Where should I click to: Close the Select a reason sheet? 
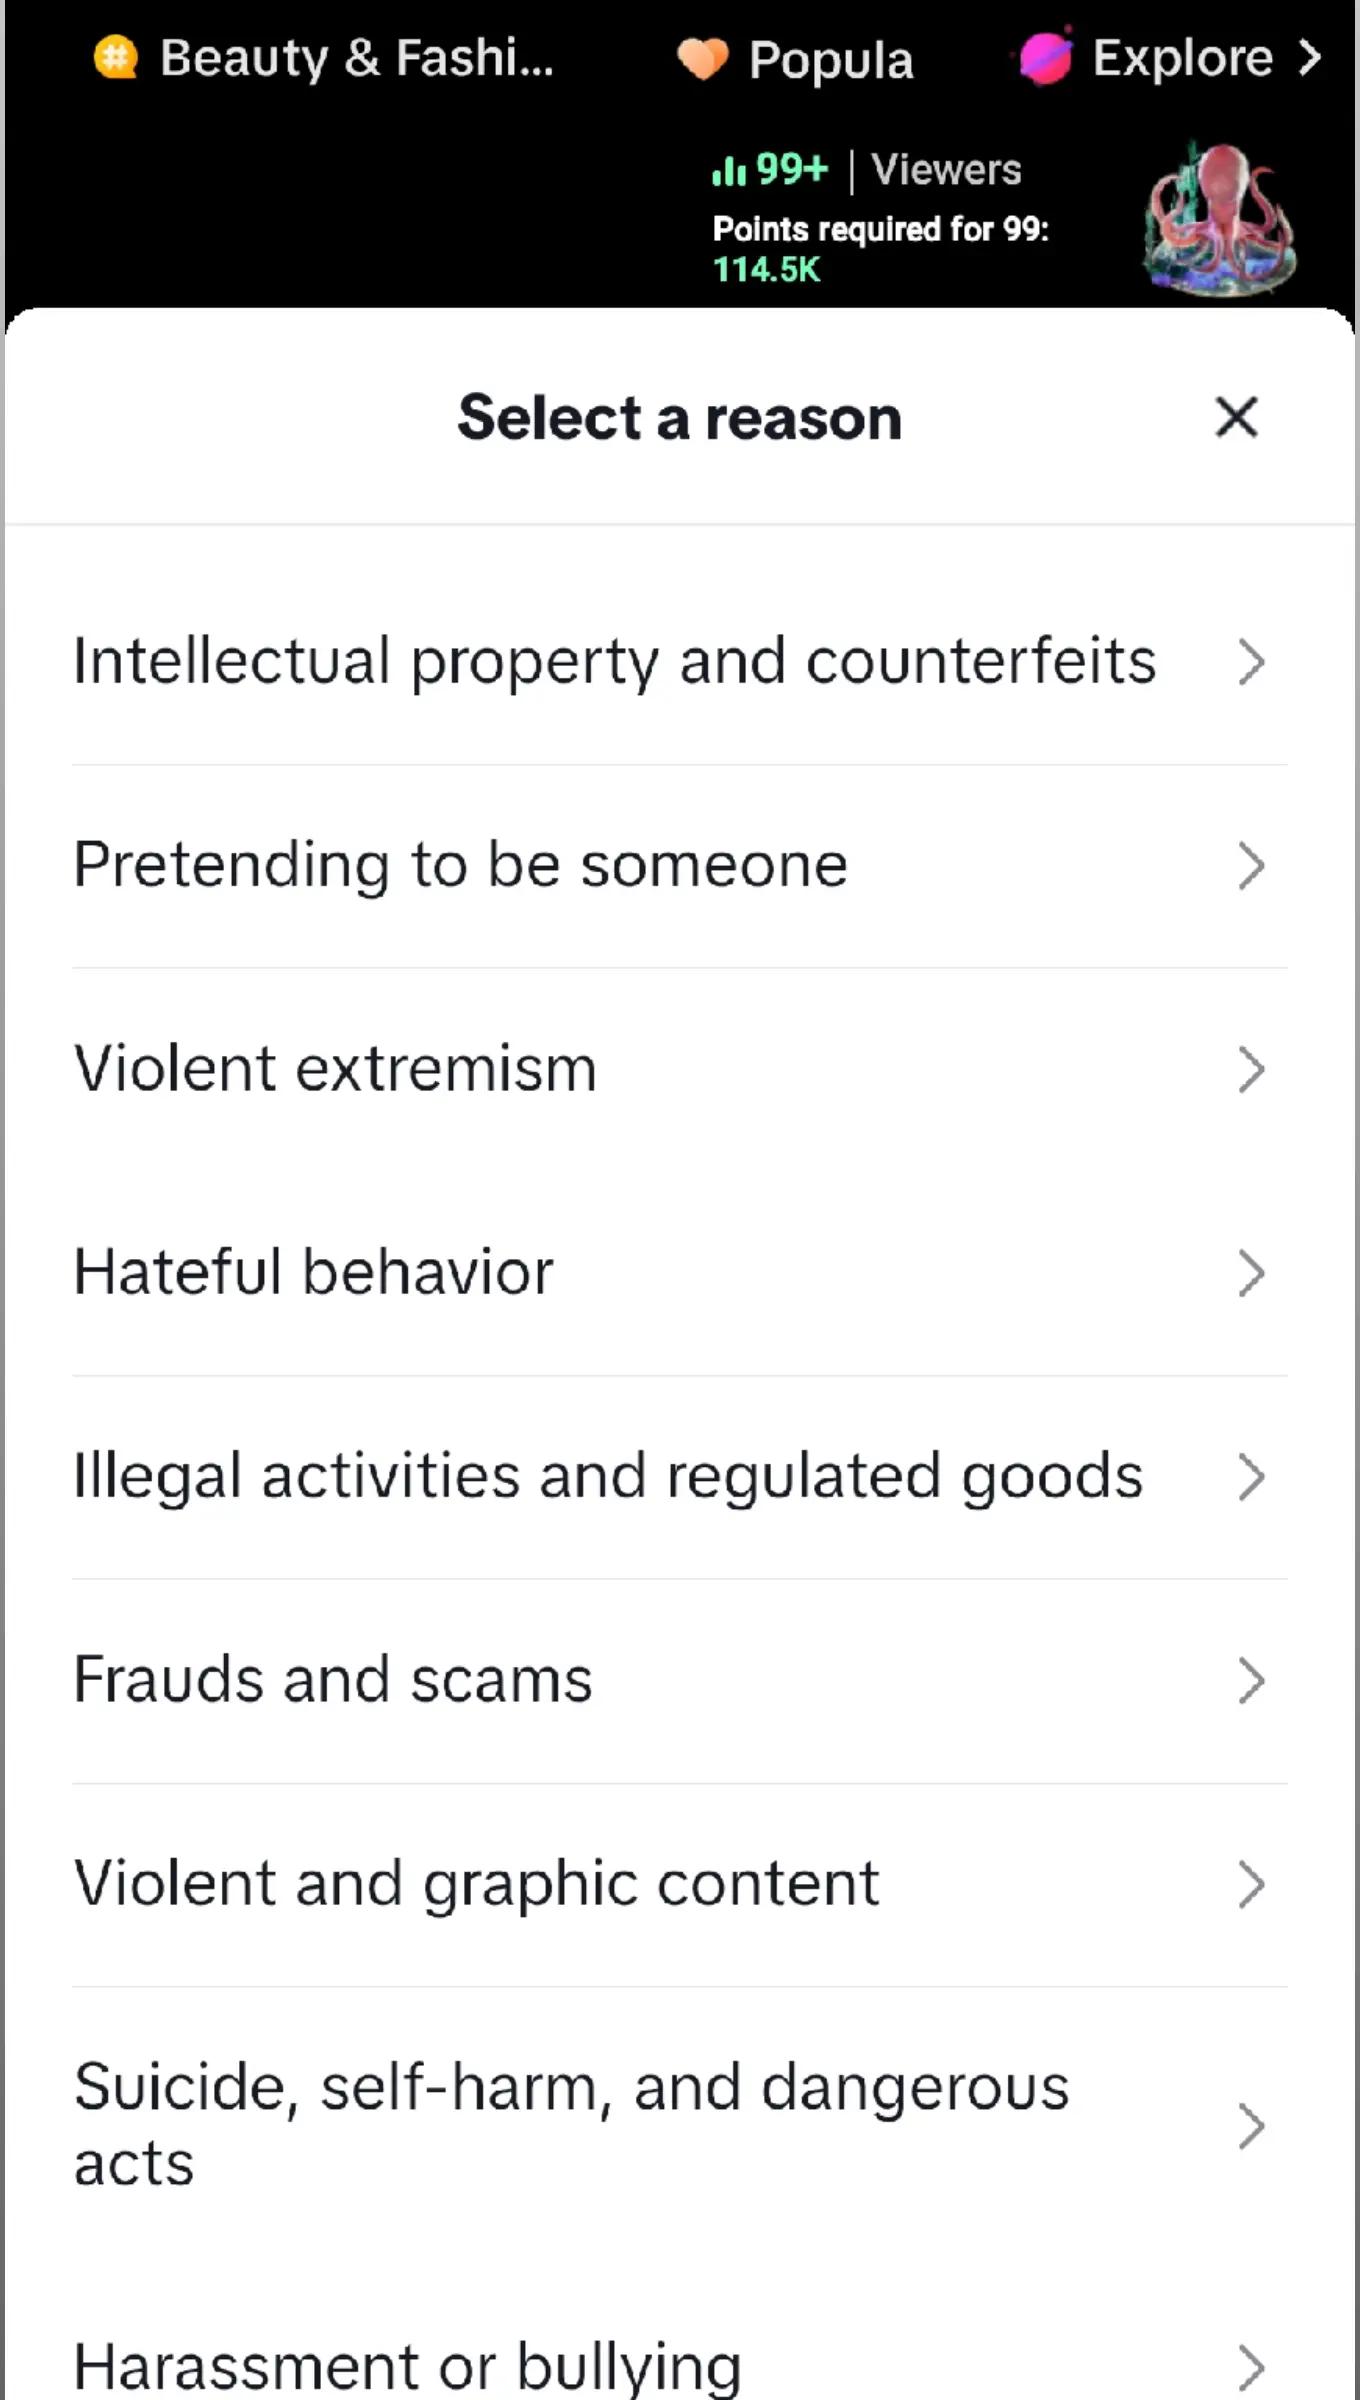(x=1236, y=417)
